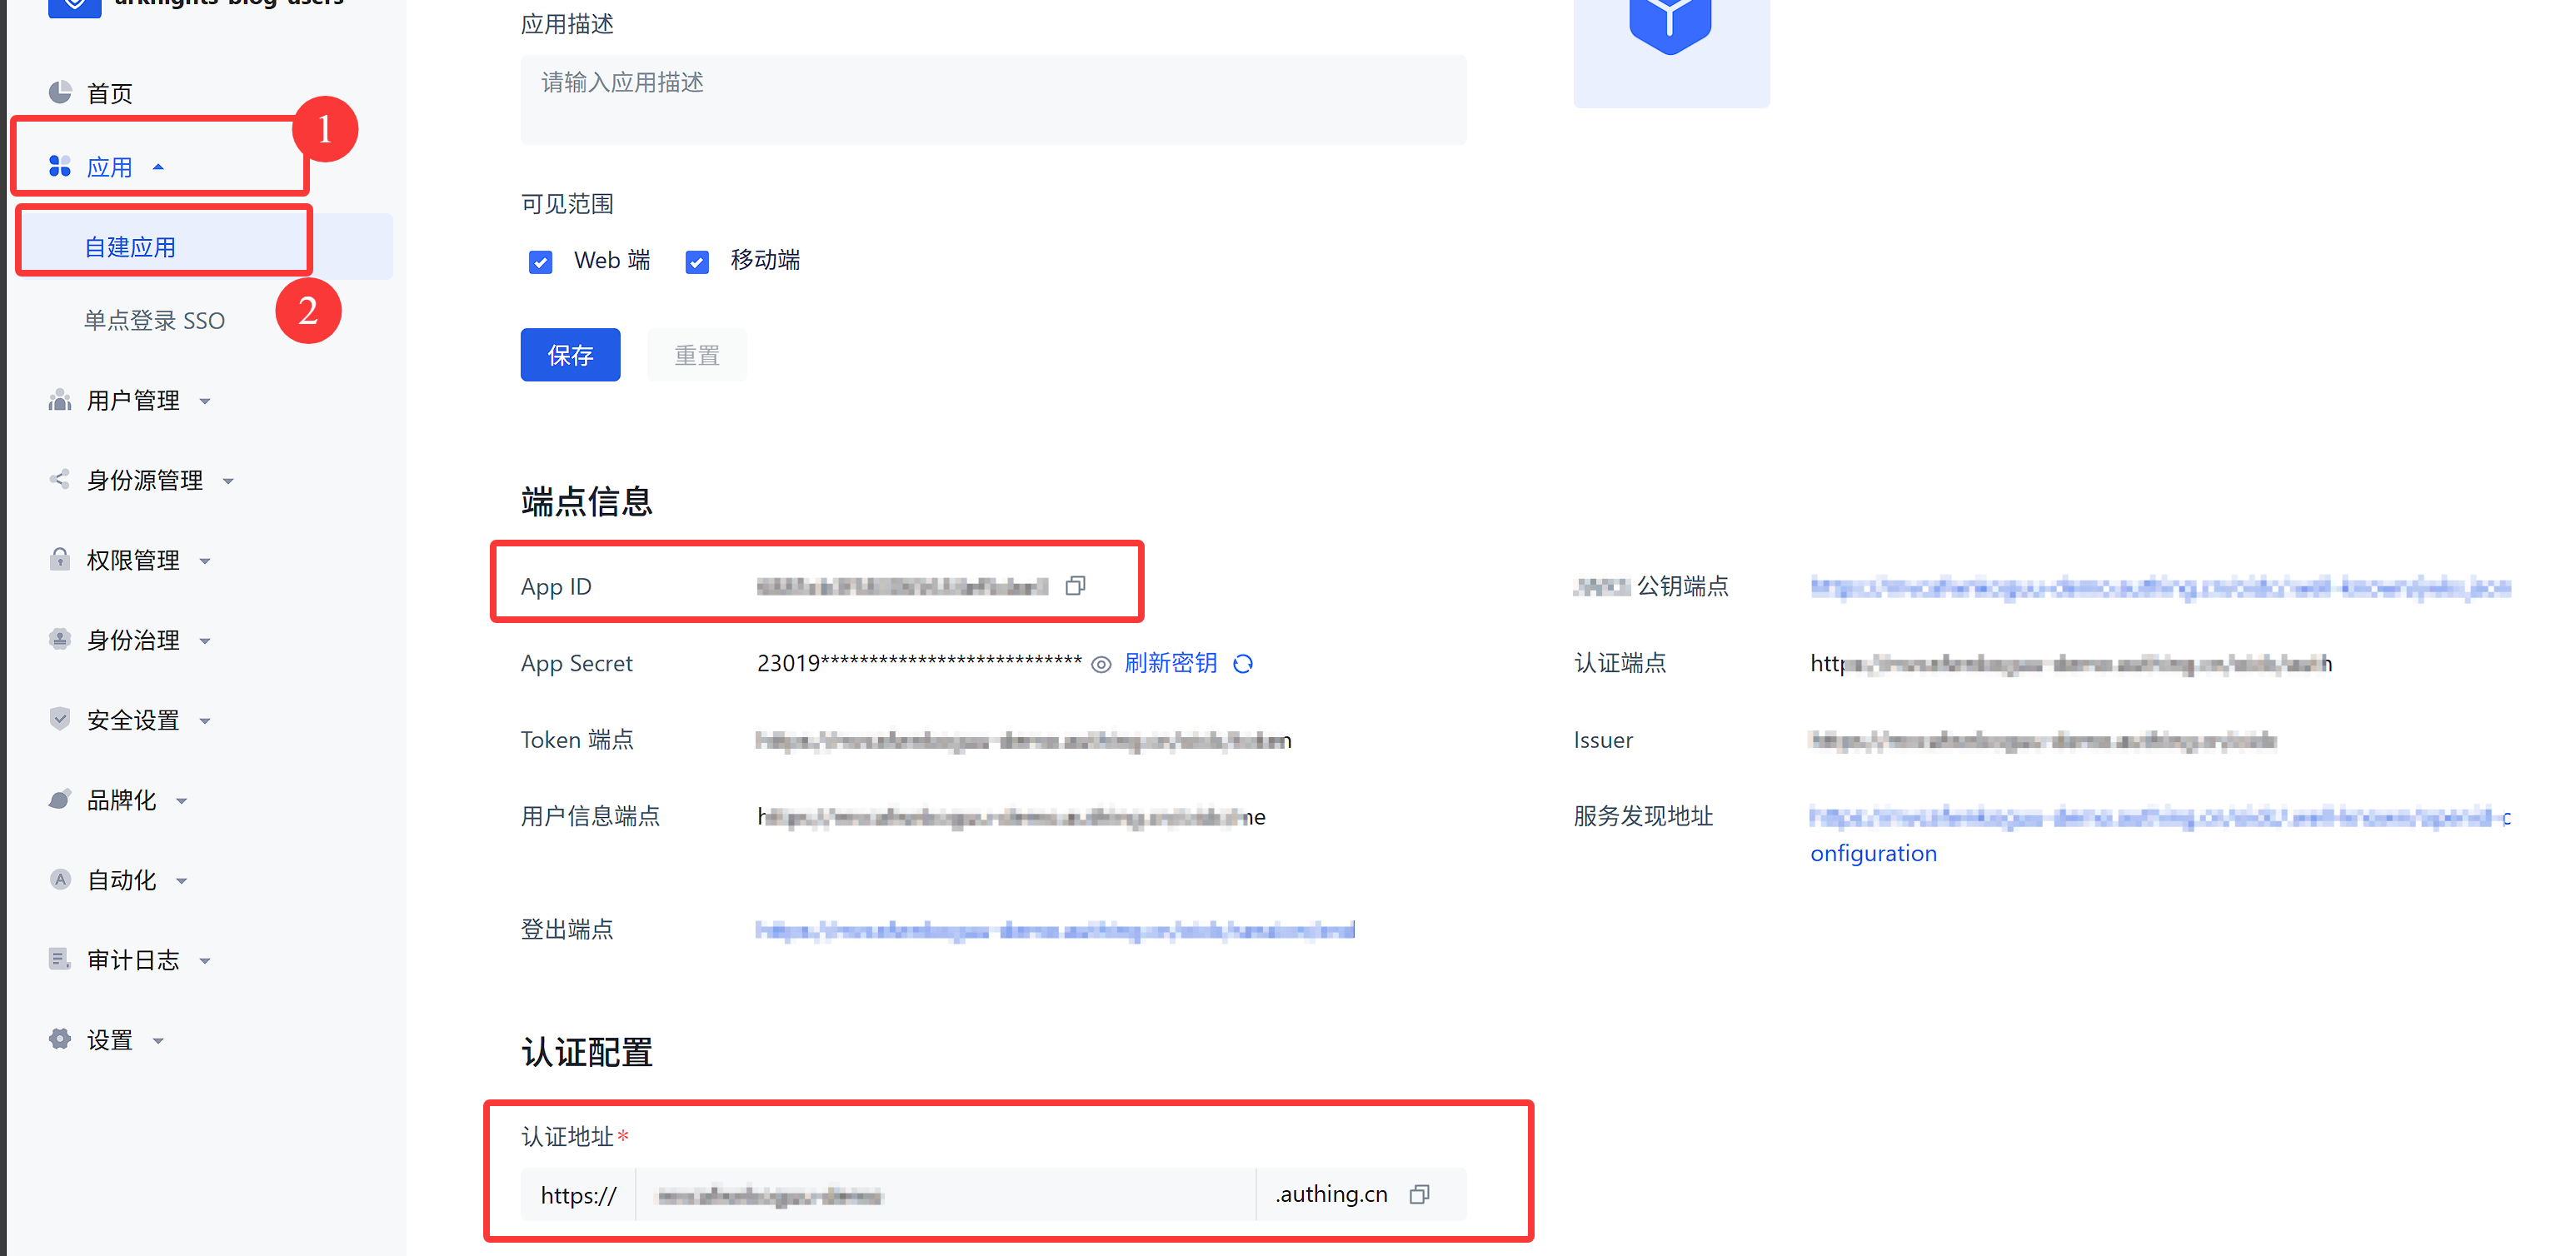The image size is (2576, 1256).
Task: Uncheck the Web 端 checkbox
Action: [x=540, y=262]
